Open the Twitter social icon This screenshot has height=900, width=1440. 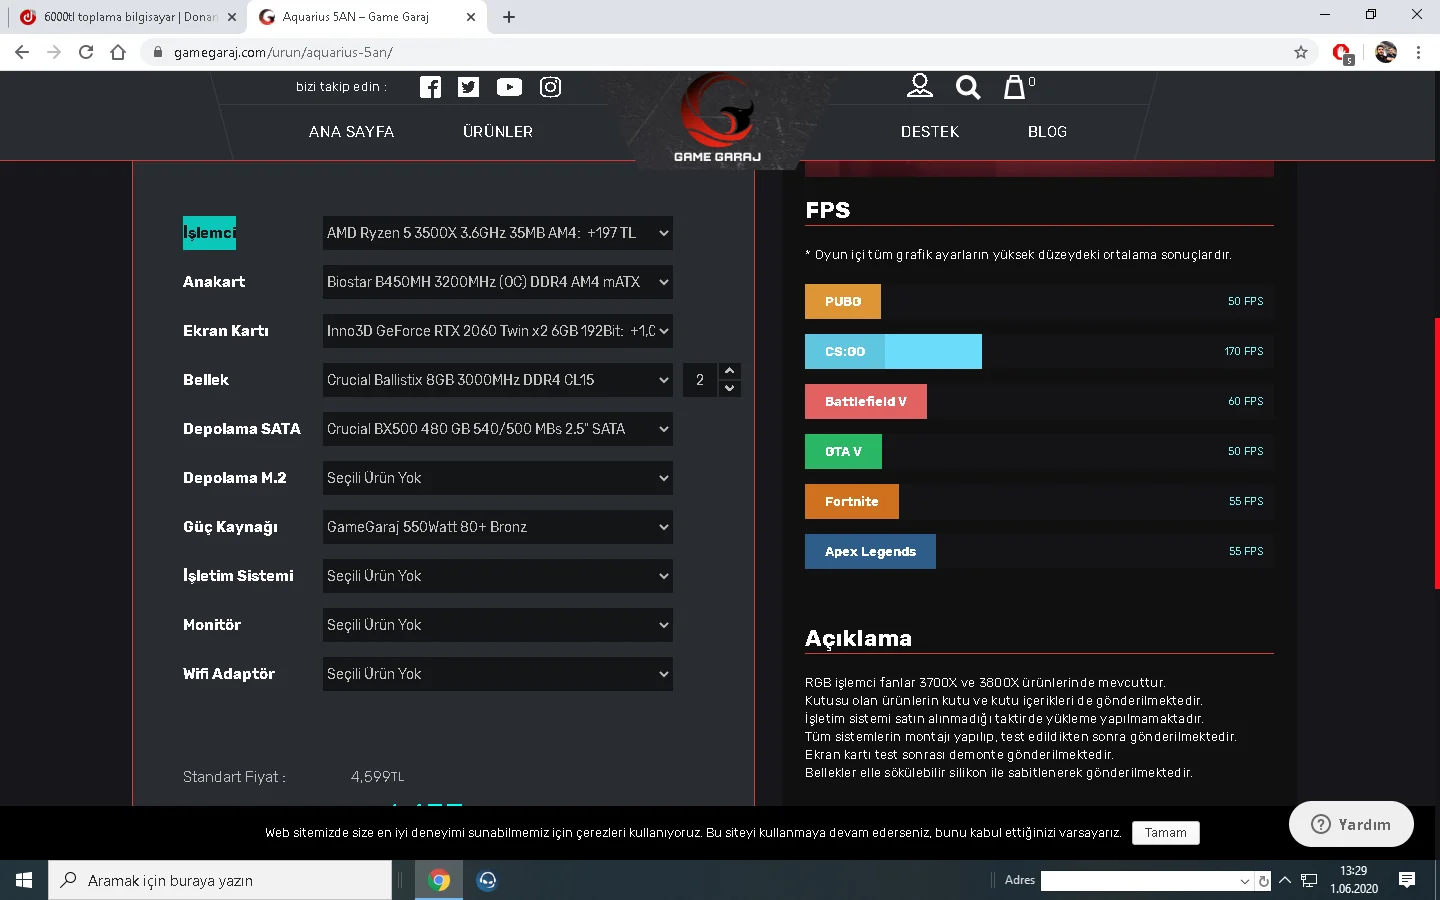(468, 87)
